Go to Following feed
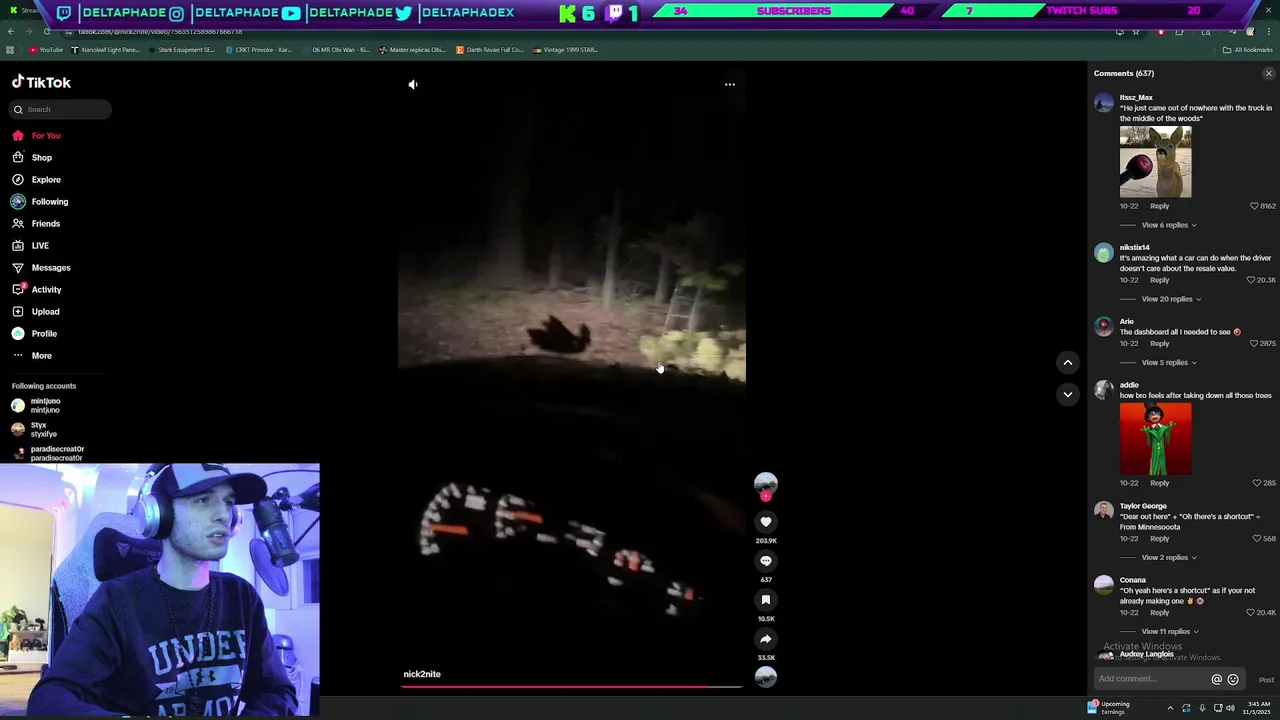Image resolution: width=1280 pixels, height=720 pixels. tap(40, 201)
